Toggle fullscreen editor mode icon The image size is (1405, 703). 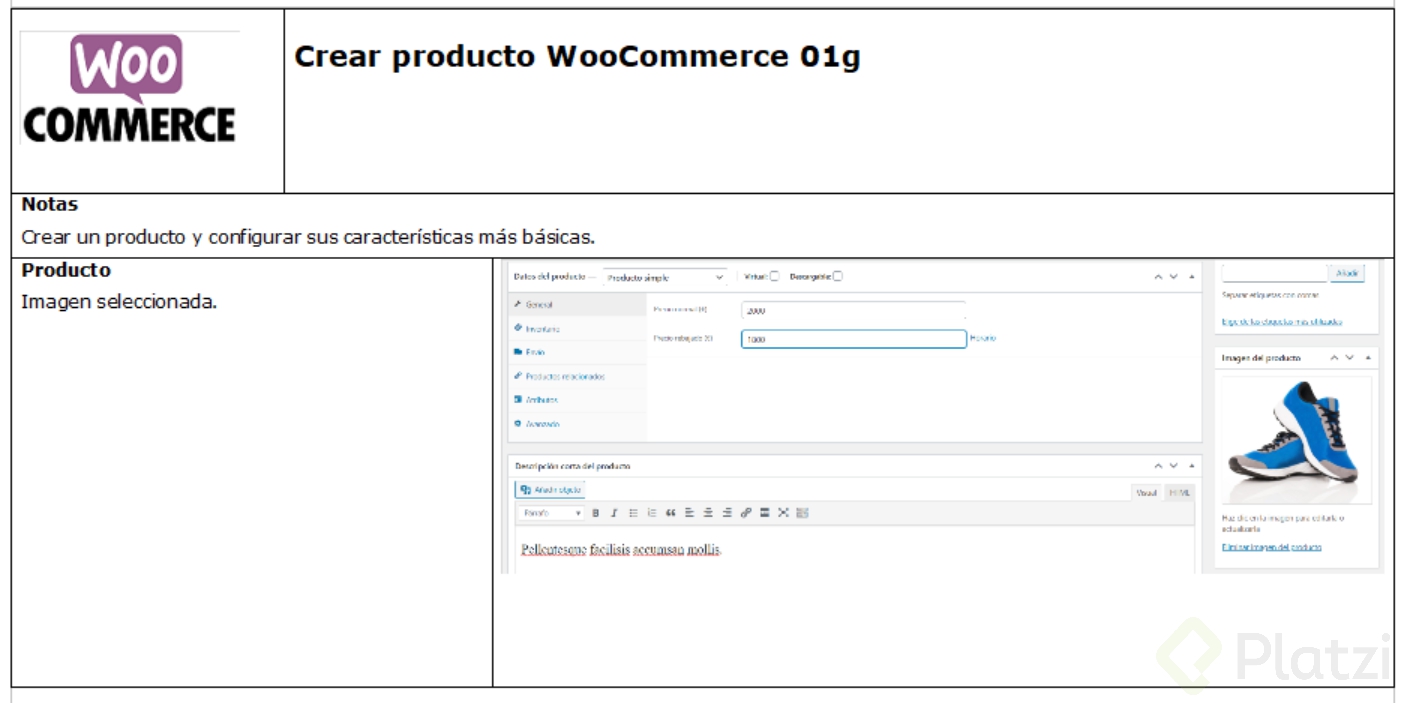coord(783,513)
